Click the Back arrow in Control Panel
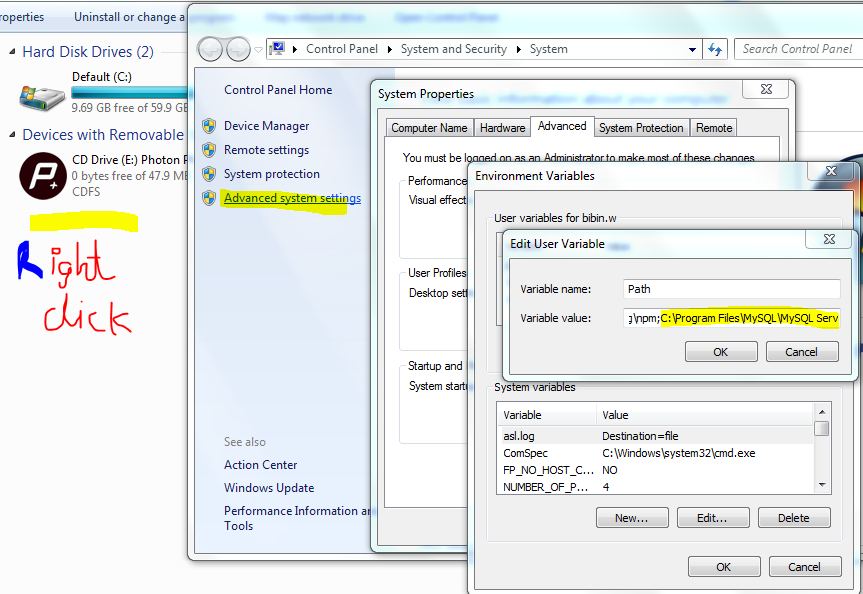The height and width of the screenshot is (594, 863). point(210,50)
